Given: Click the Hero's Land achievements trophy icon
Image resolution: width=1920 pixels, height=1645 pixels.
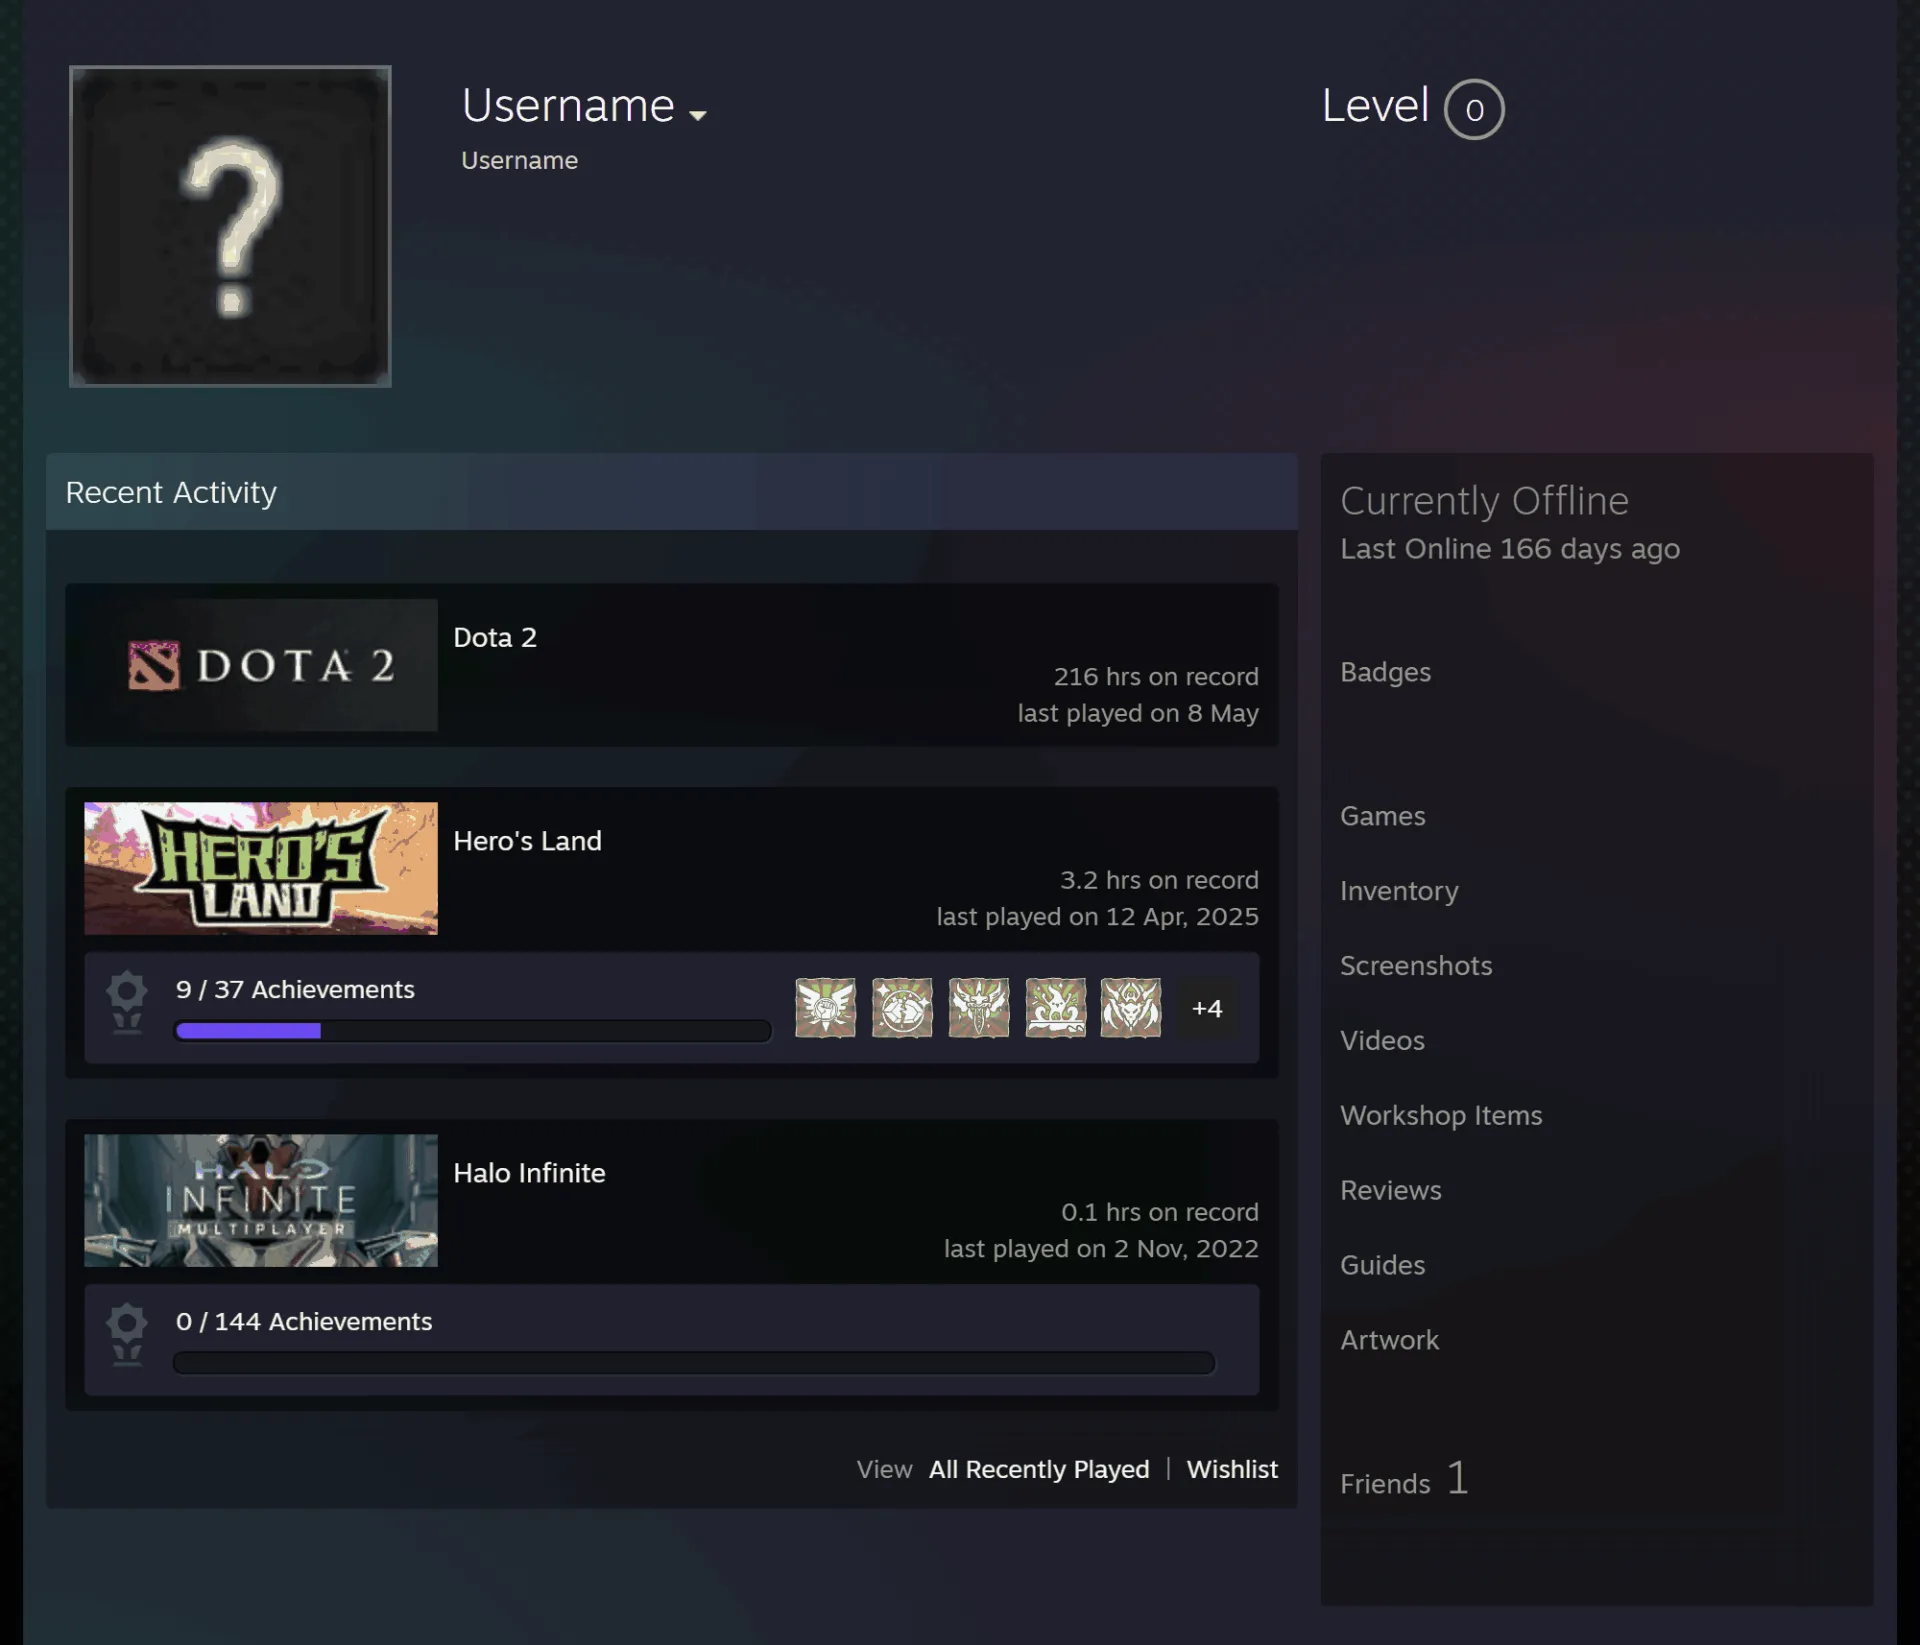Looking at the screenshot, I should tap(127, 1003).
